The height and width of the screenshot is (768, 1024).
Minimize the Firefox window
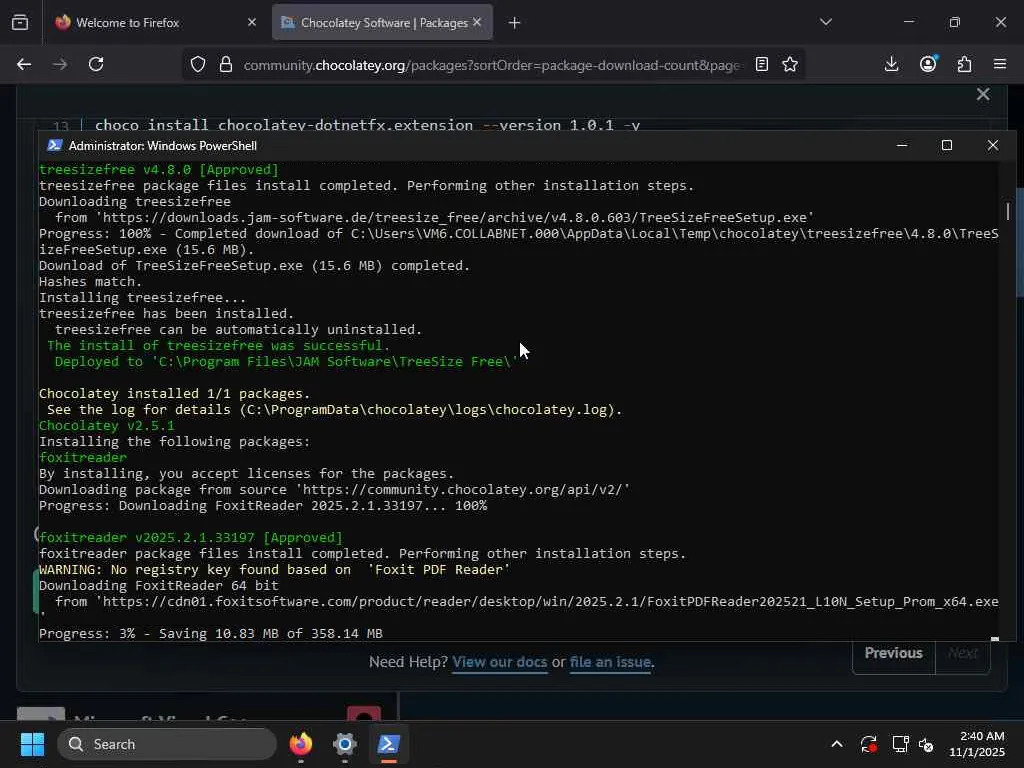pyautogui.click(x=908, y=22)
